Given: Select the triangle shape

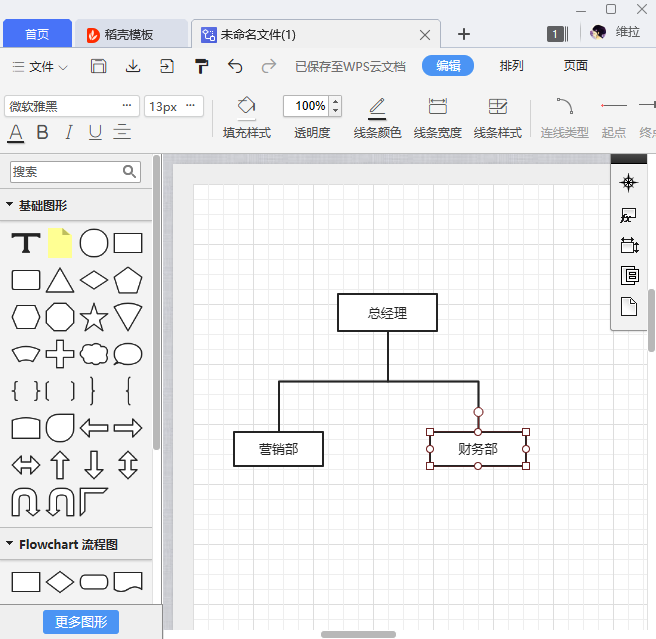Looking at the screenshot, I should [60, 280].
